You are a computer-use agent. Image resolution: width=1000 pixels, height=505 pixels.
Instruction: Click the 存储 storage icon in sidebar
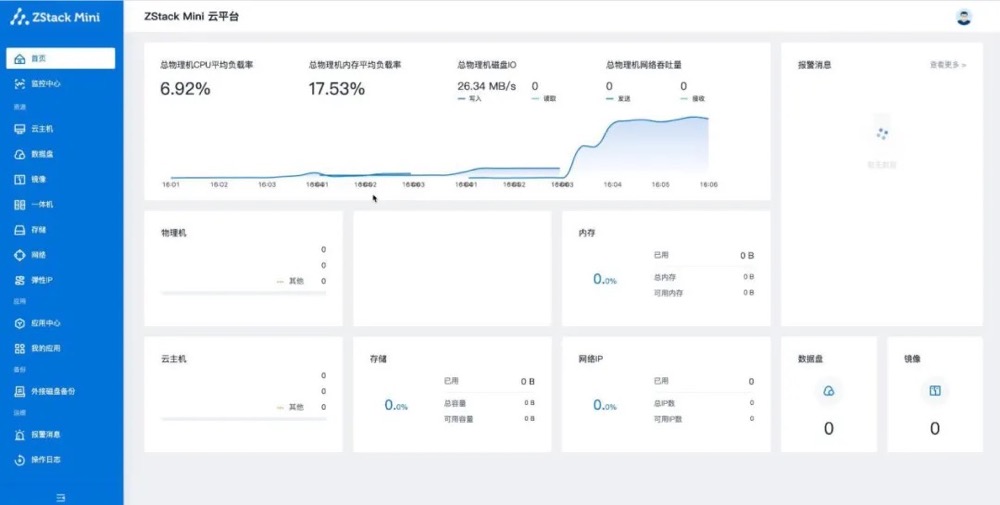pos(20,230)
